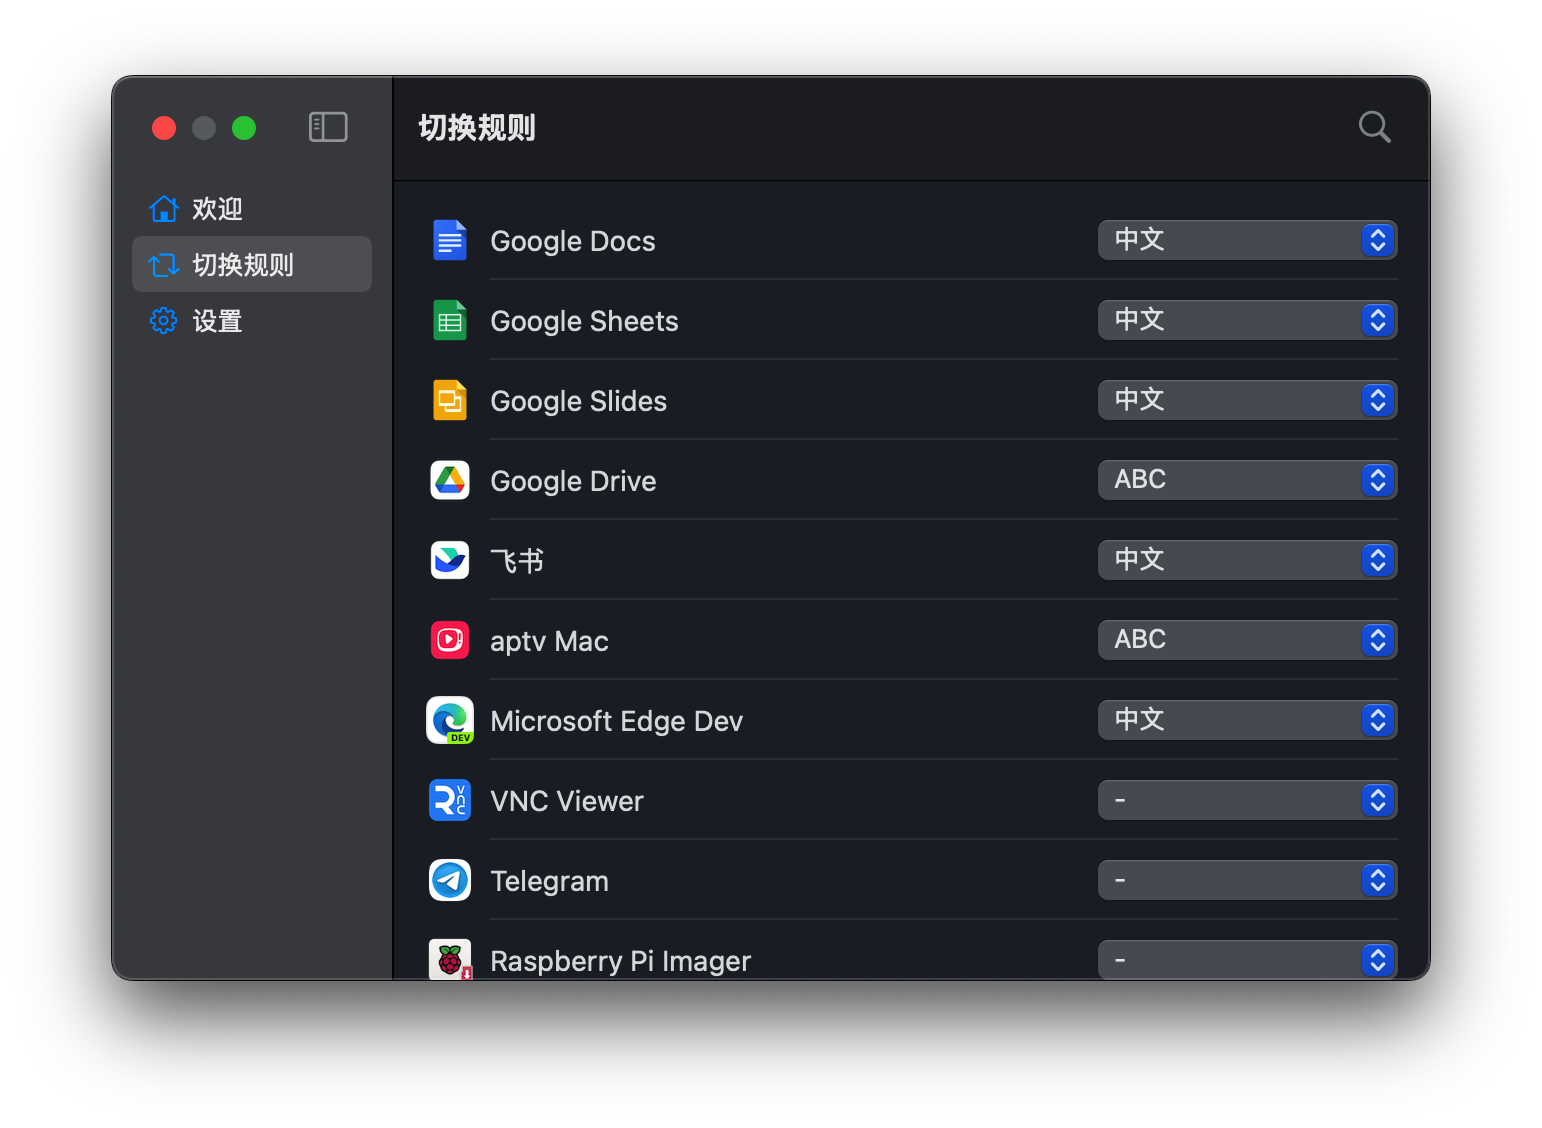Set input source for VNC Viewer
The image size is (1542, 1128).
[1247, 800]
